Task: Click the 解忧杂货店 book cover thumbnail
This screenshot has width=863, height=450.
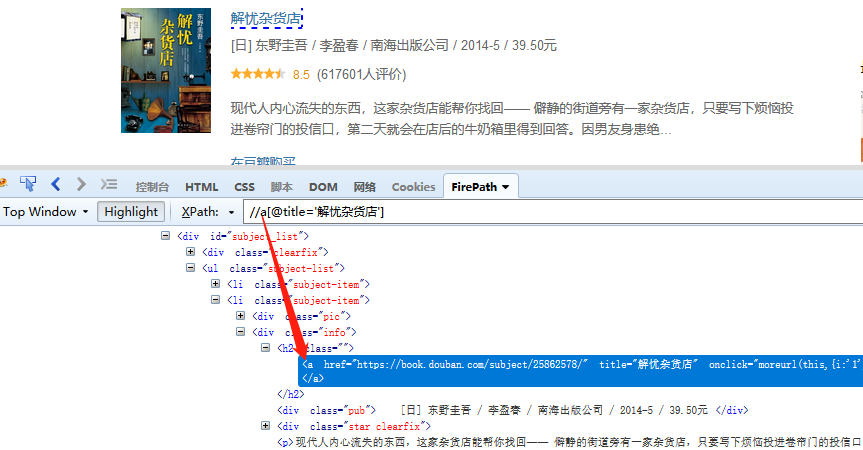Action: tap(166, 70)
